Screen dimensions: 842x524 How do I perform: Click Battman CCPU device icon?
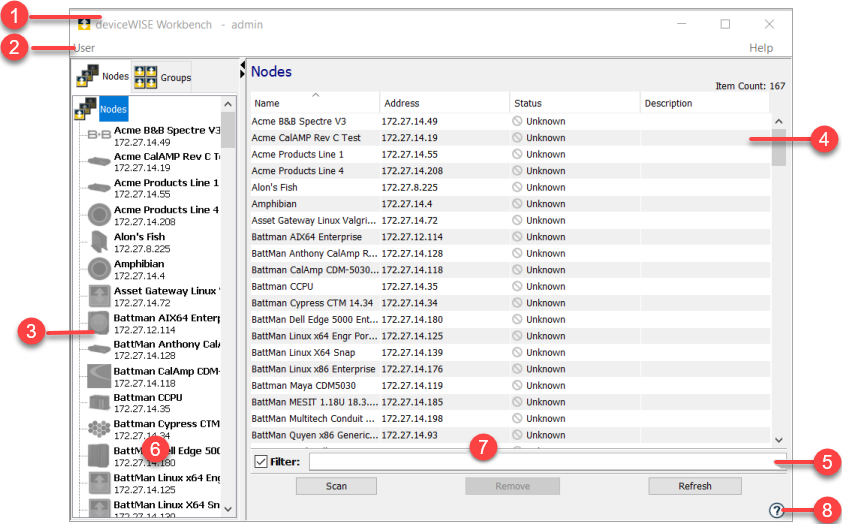click(x=99, y=402)
